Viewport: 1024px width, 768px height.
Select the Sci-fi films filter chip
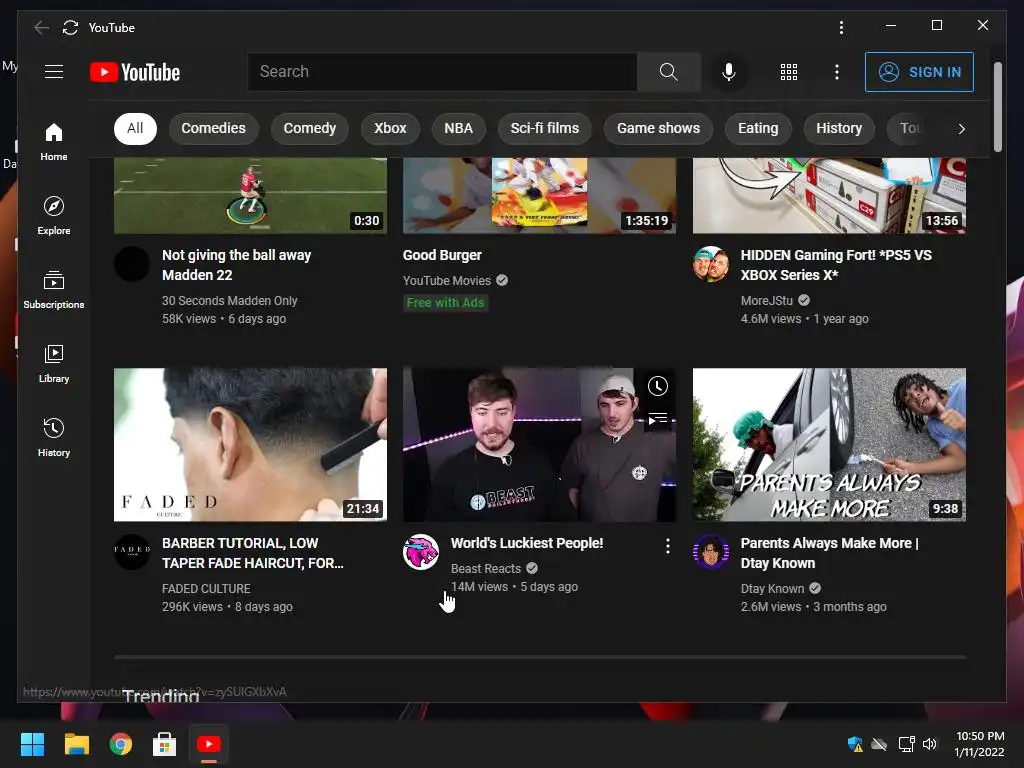click(x=545, y=129)
